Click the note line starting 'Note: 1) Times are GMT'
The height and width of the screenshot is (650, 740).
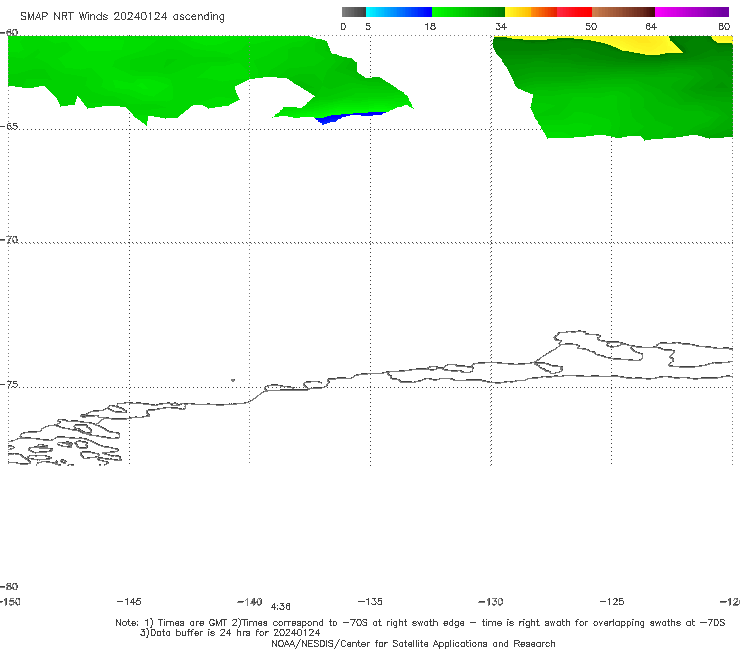420,623
